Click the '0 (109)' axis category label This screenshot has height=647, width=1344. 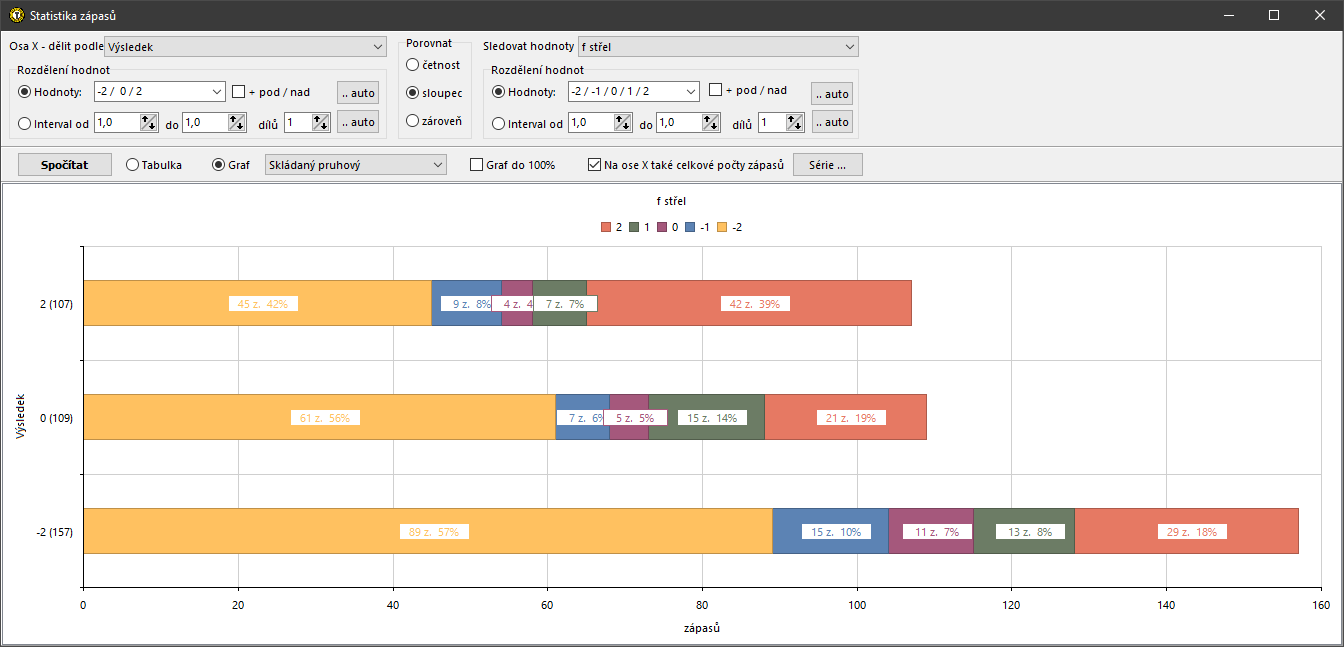[x=56, y=418]
